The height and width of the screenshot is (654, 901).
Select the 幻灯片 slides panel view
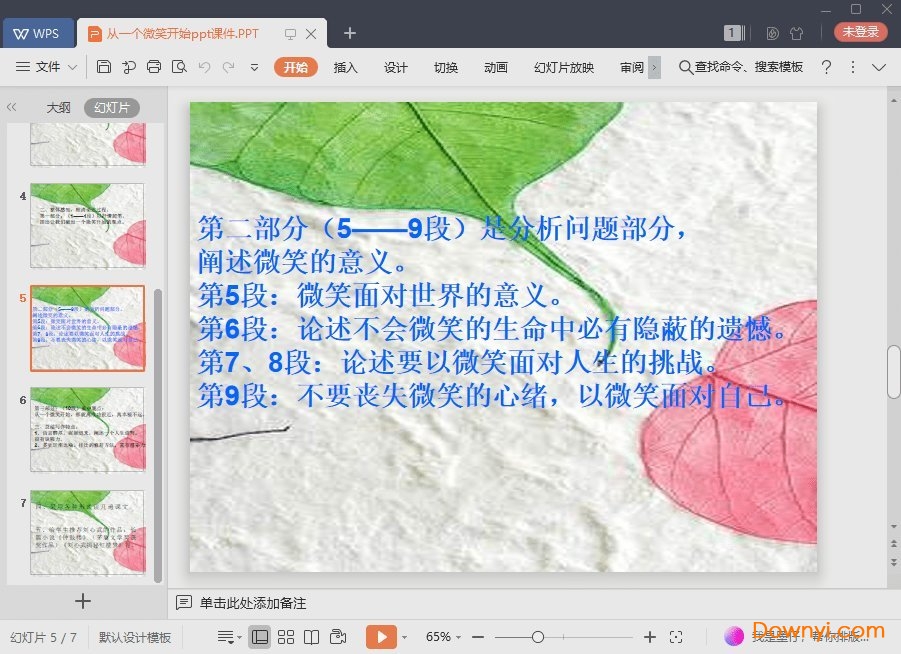point(111,108)
